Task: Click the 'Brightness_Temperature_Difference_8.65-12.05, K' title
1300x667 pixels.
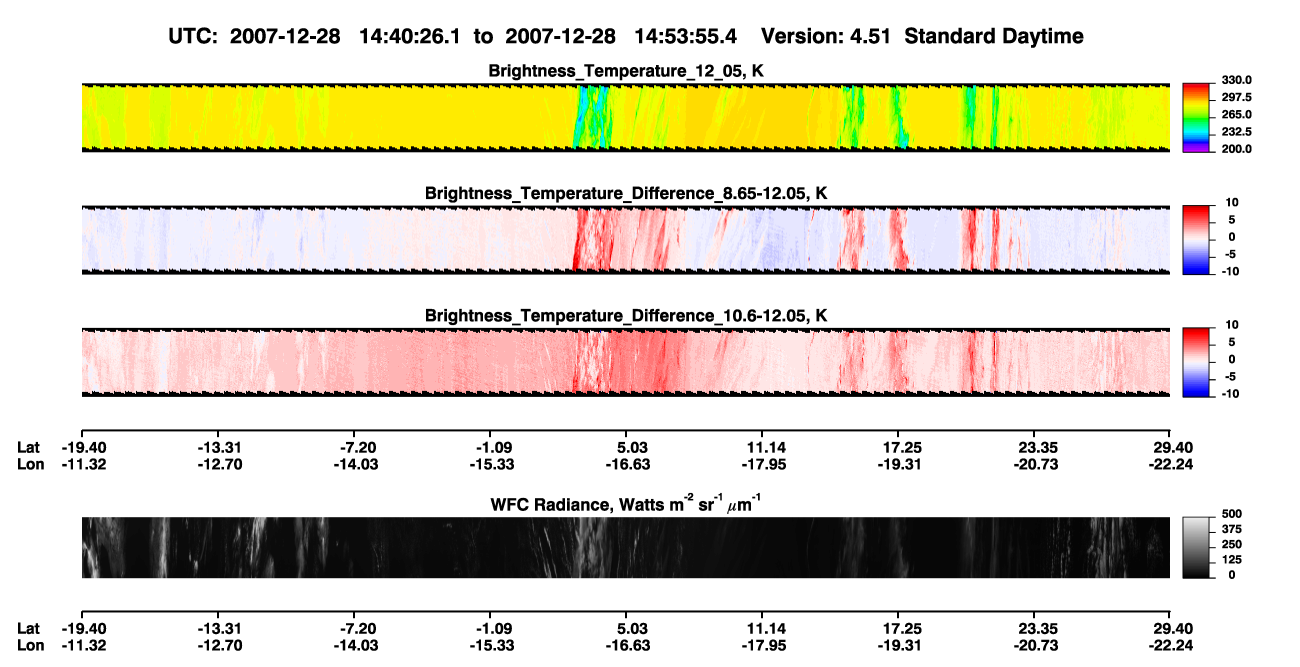Action: coord(626,193)
